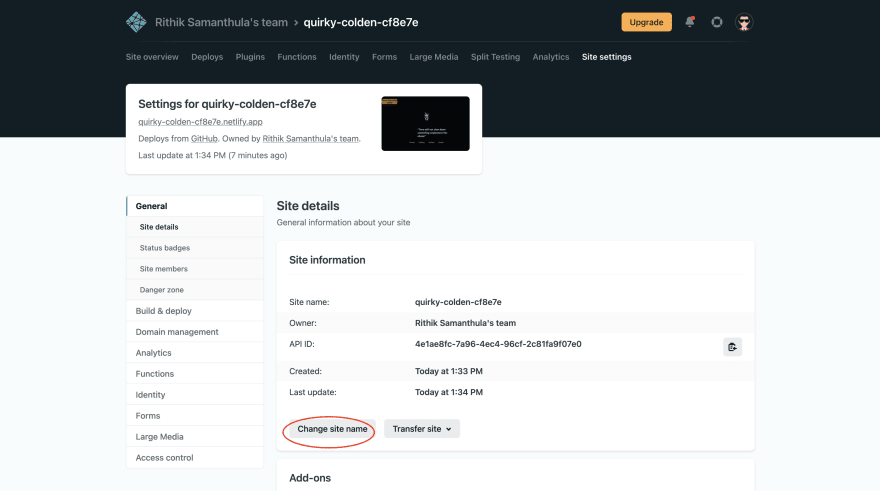Image resolution: width=880 pixels, height=491 pixels.
Task: Go to Danger zone in the sidebar
Action: [195, 290]
